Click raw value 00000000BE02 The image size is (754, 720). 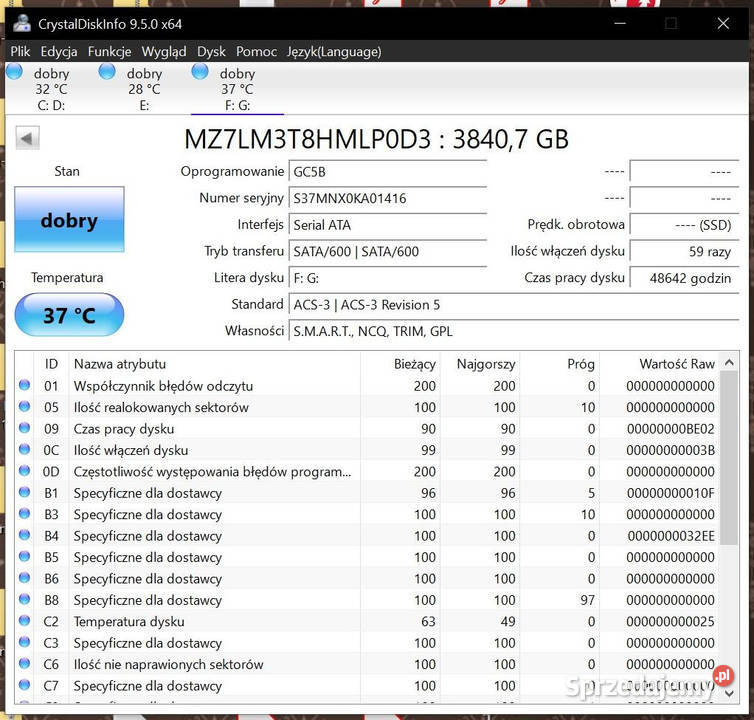pos(671,429)
